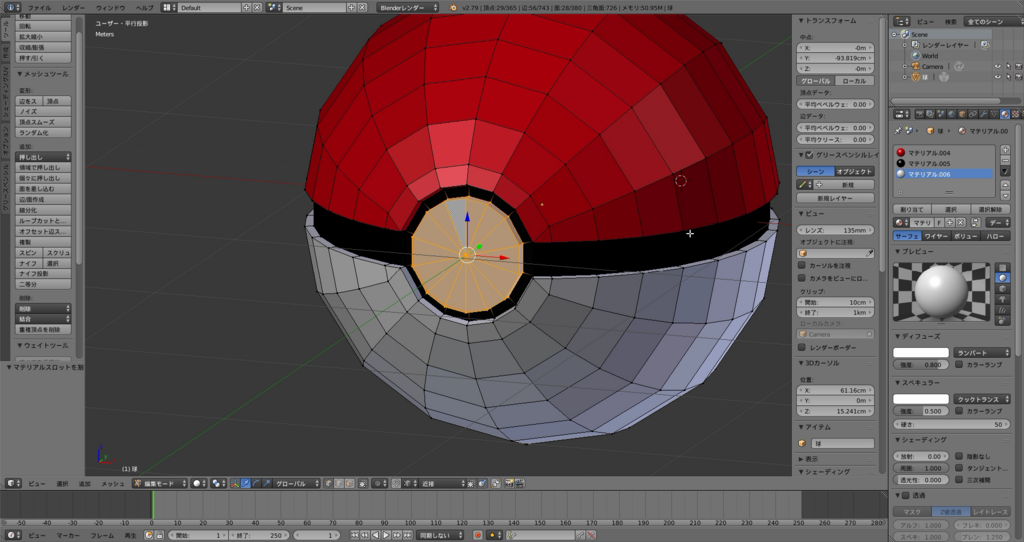Click the white diffuse color swatch
Image resolution: width=1024 pixels, height=542 pixels.
pyautogui.click(x=920, y=353)
